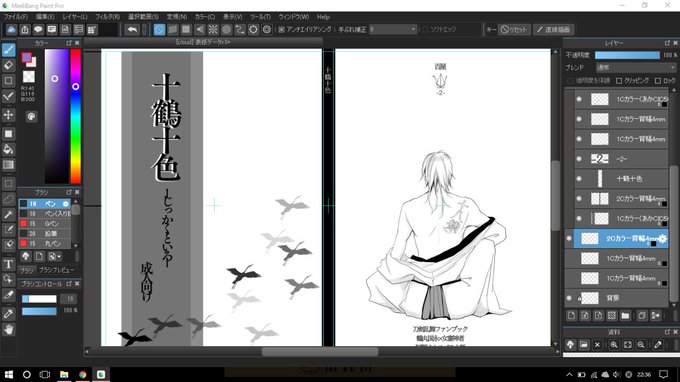Screen dimensions: 680x382
Task: Enable the vanishing point snap guide
Action: click(199, 29)
